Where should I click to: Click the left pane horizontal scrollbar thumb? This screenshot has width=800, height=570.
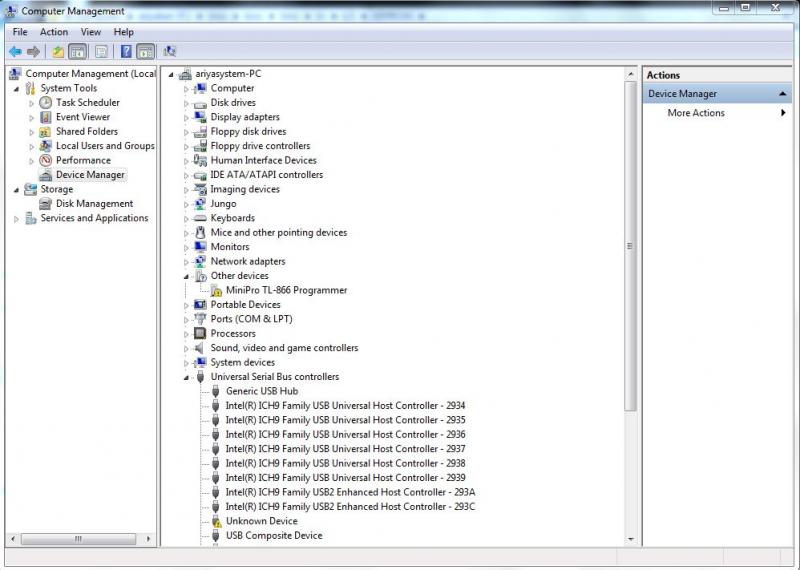78,539
